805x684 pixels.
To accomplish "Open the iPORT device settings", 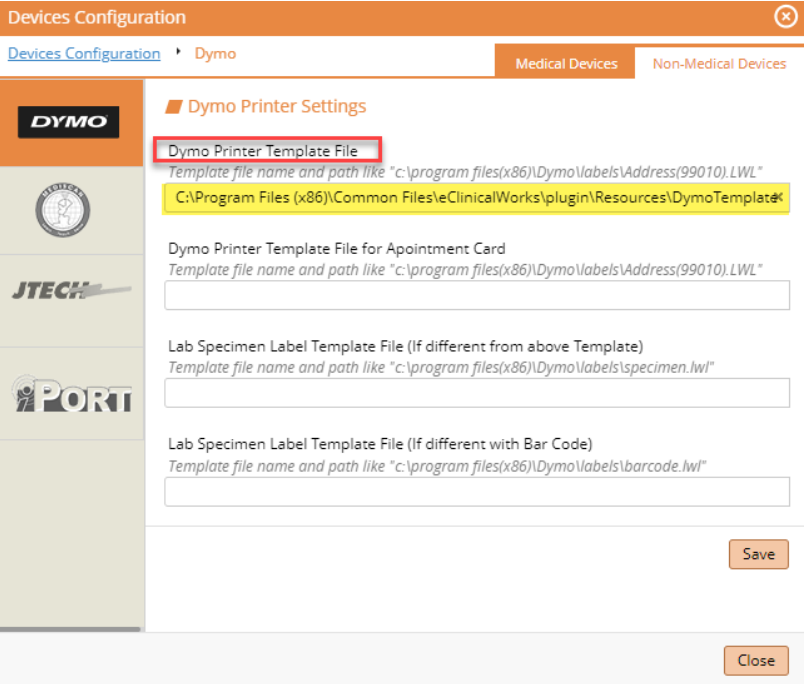I will point(69,395).
